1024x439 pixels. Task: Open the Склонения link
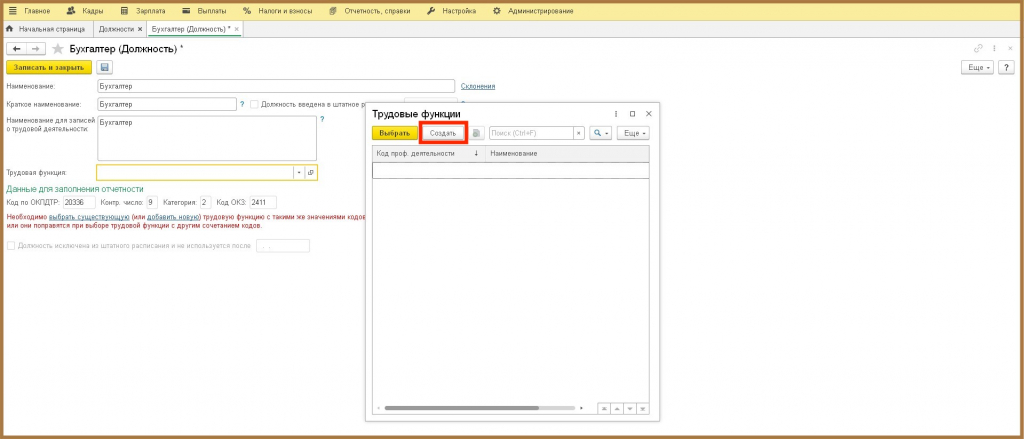point(478,86)
